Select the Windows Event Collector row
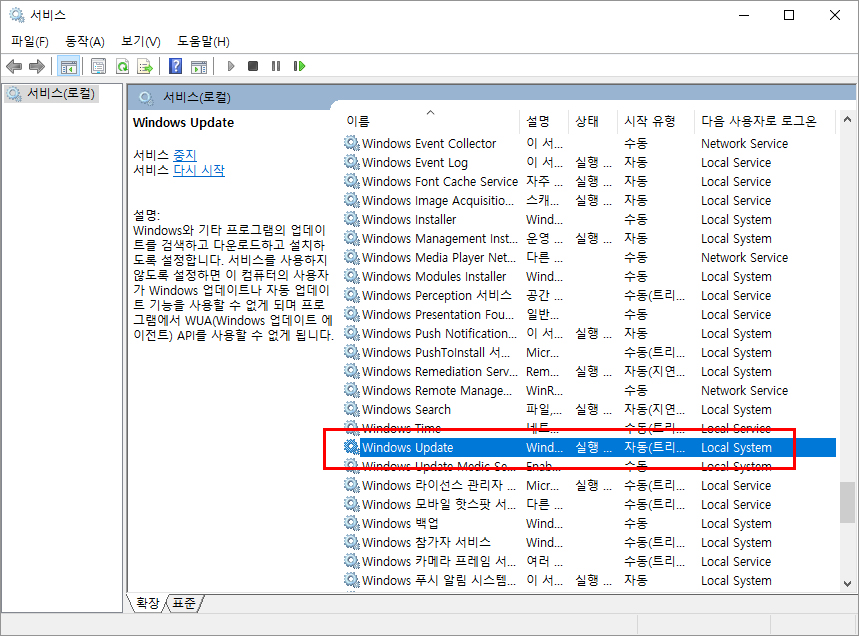 (589, 144)
